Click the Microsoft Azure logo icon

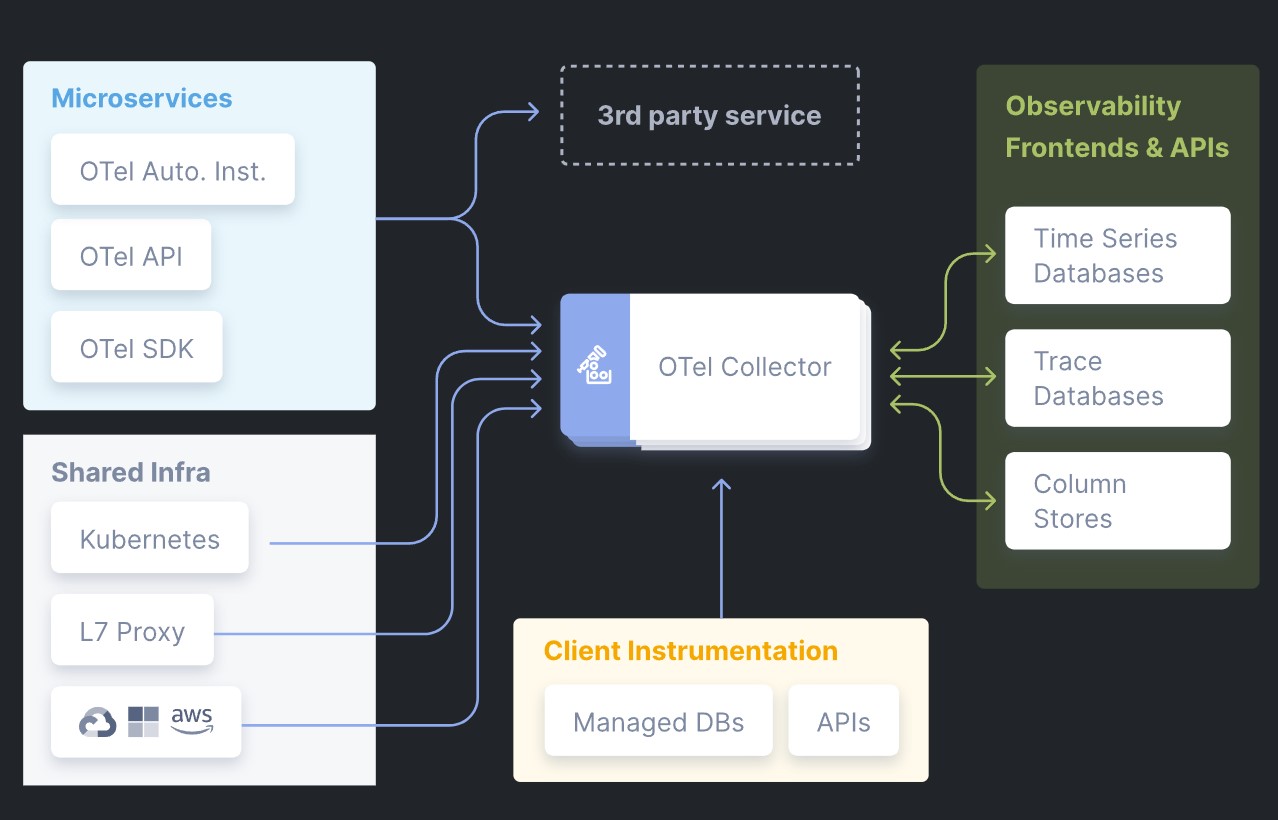143,722
